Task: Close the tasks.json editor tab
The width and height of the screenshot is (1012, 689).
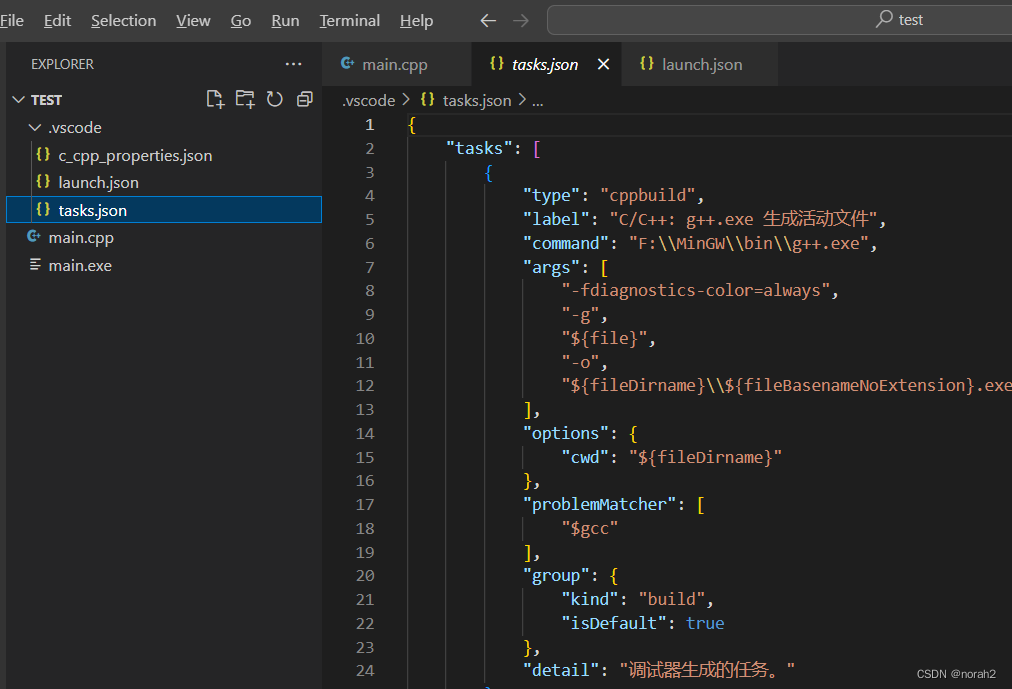Action: pyautogui.click(x=603, y=64)
